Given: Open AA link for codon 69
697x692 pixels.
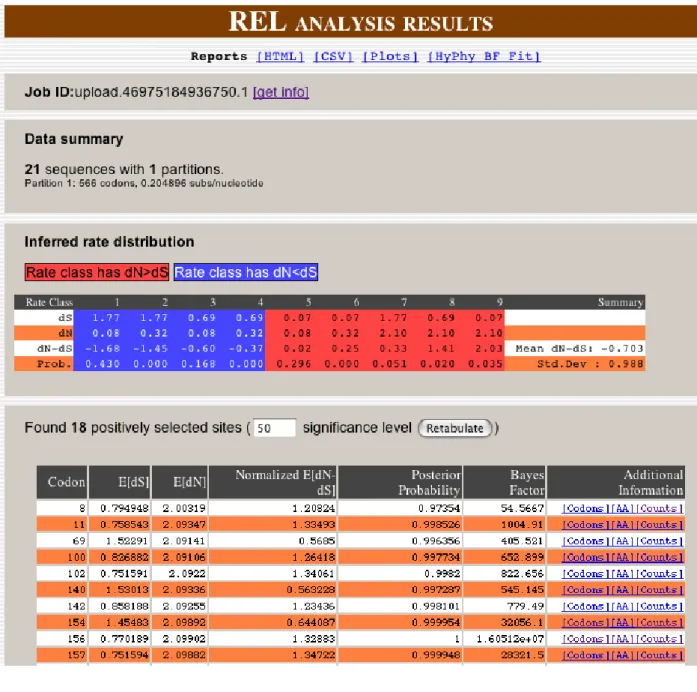Looking at the screenshot, I should [622, 541].
